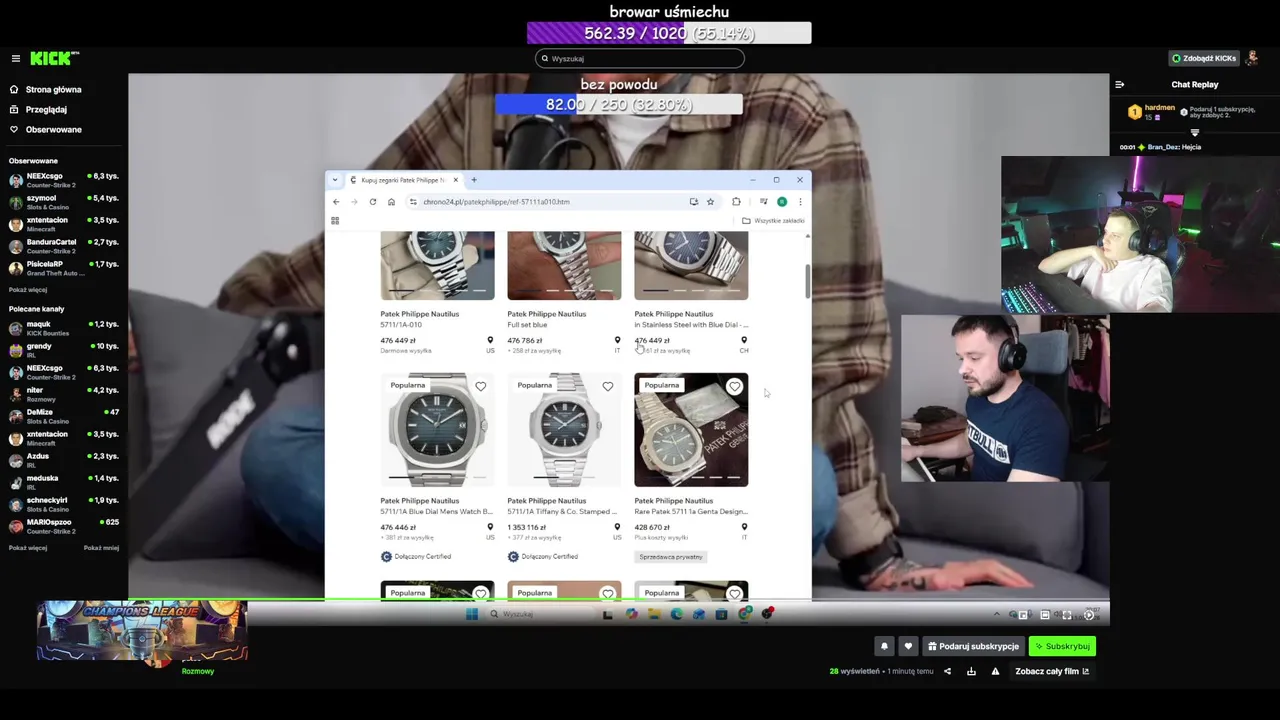
Task: Open Chrome profile avatar
Action: tap(782, 202)
